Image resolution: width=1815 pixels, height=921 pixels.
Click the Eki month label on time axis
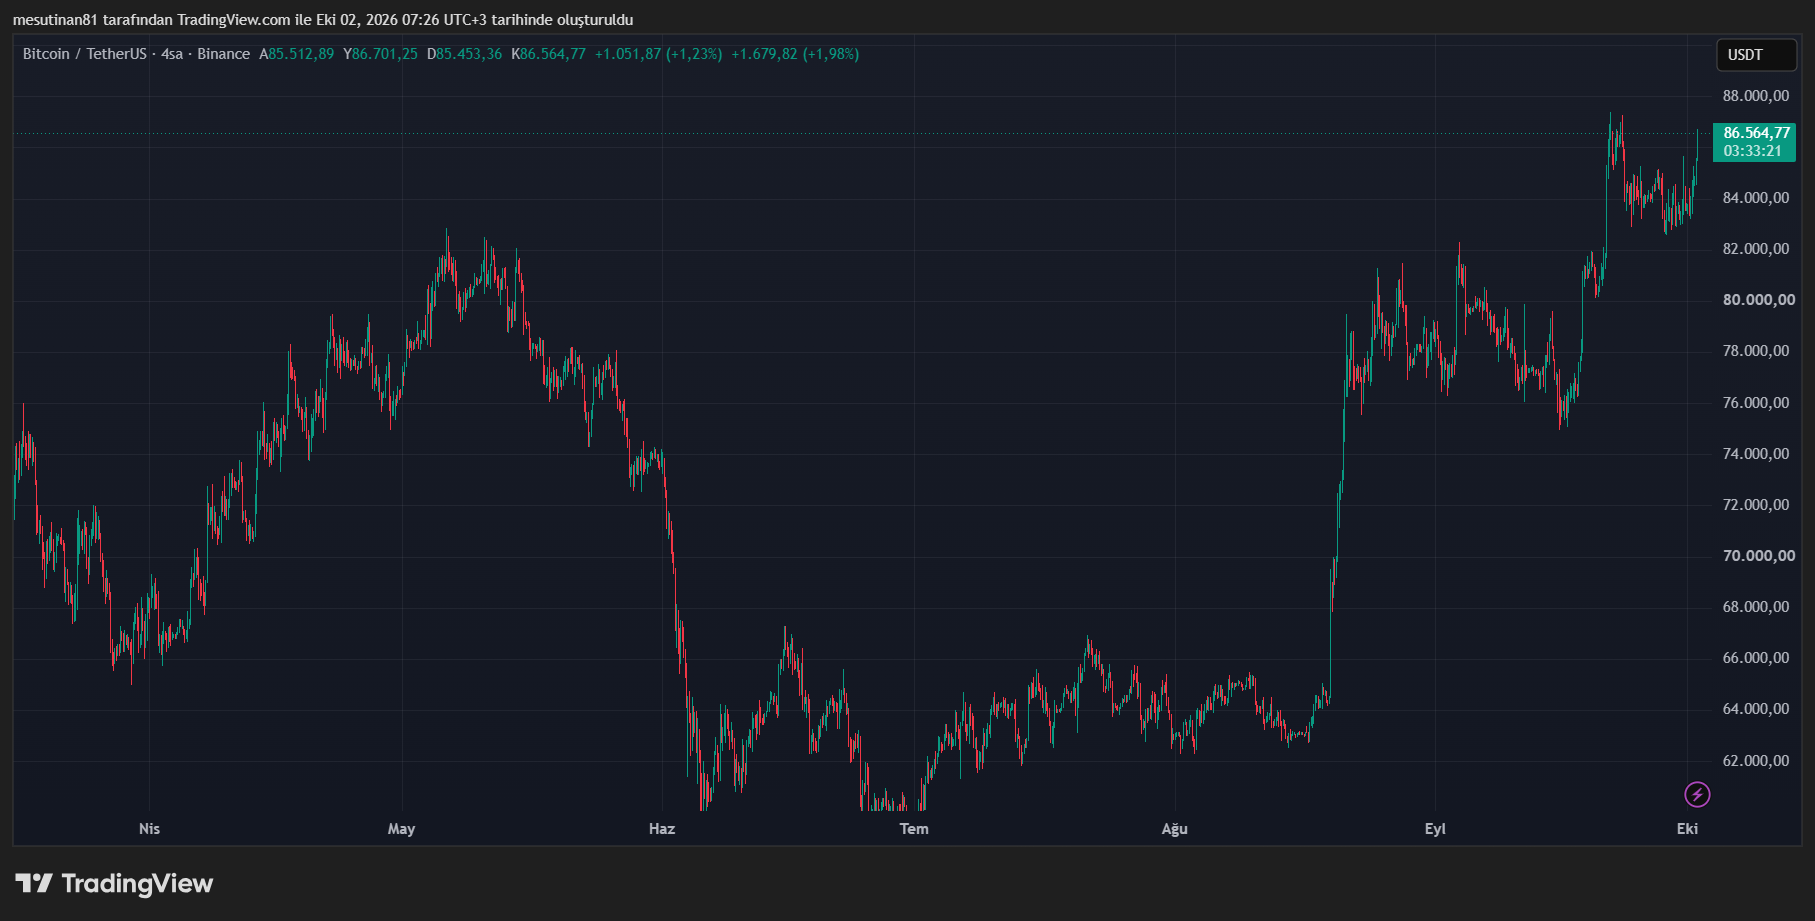[x=1688, y=829]
